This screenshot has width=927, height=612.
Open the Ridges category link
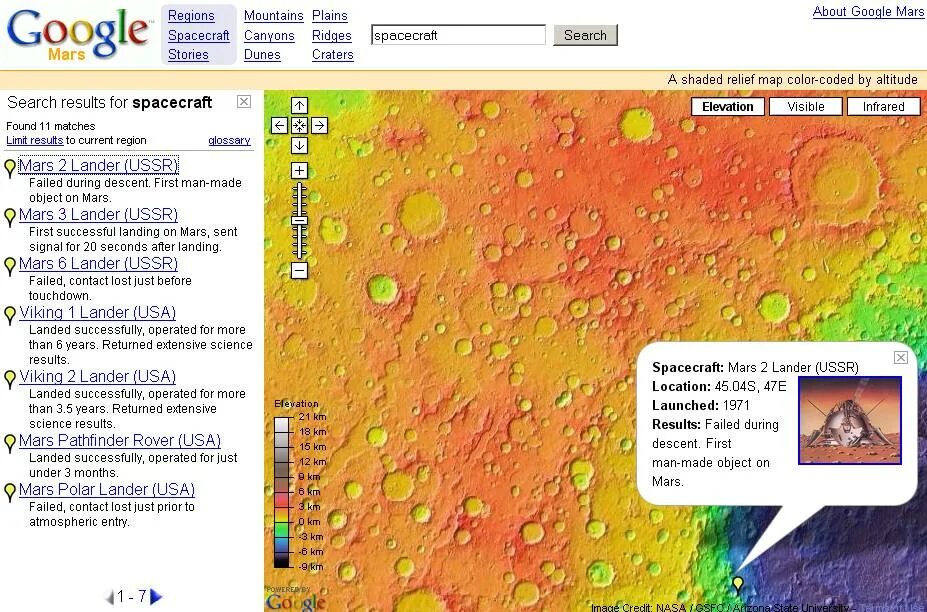point(332,35)
